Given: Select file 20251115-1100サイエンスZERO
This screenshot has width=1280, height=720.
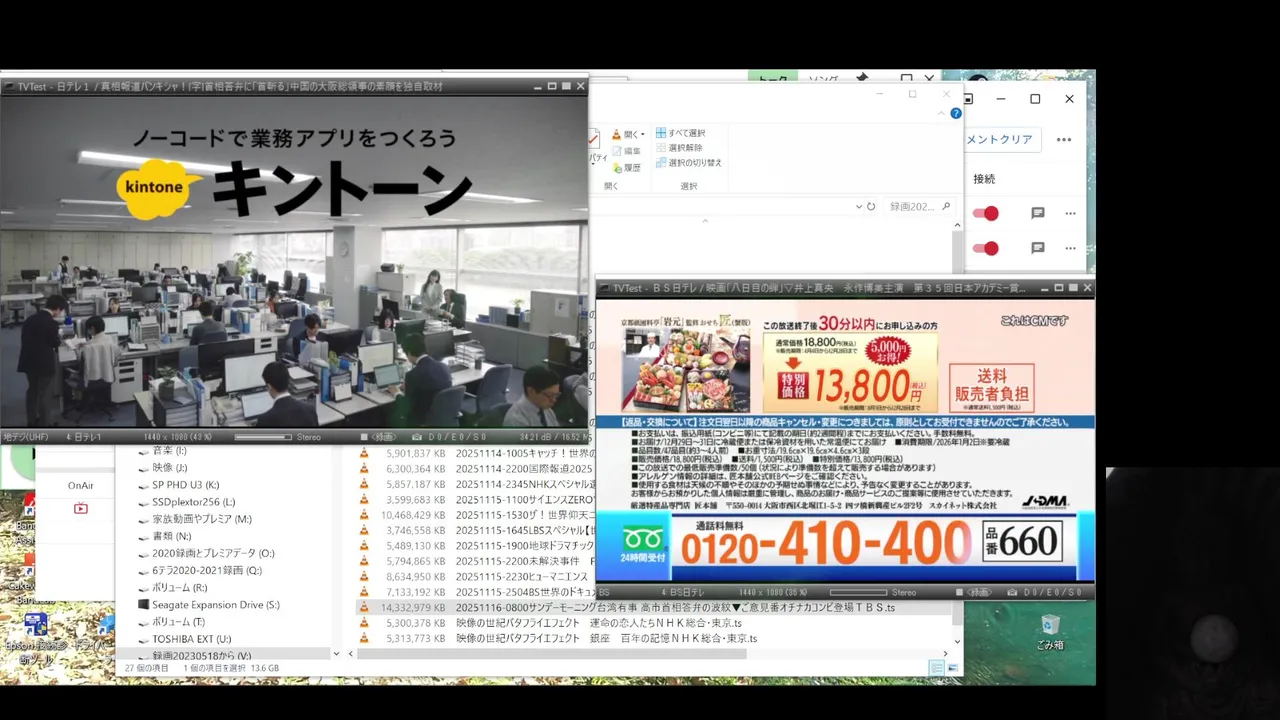Looking at the screenshot, I should pyautogui.click(x=526, y=499).
